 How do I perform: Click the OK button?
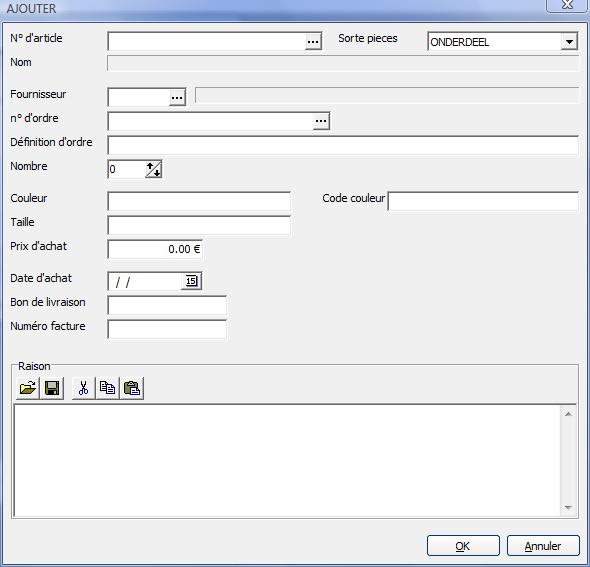[x=463, y=546]
